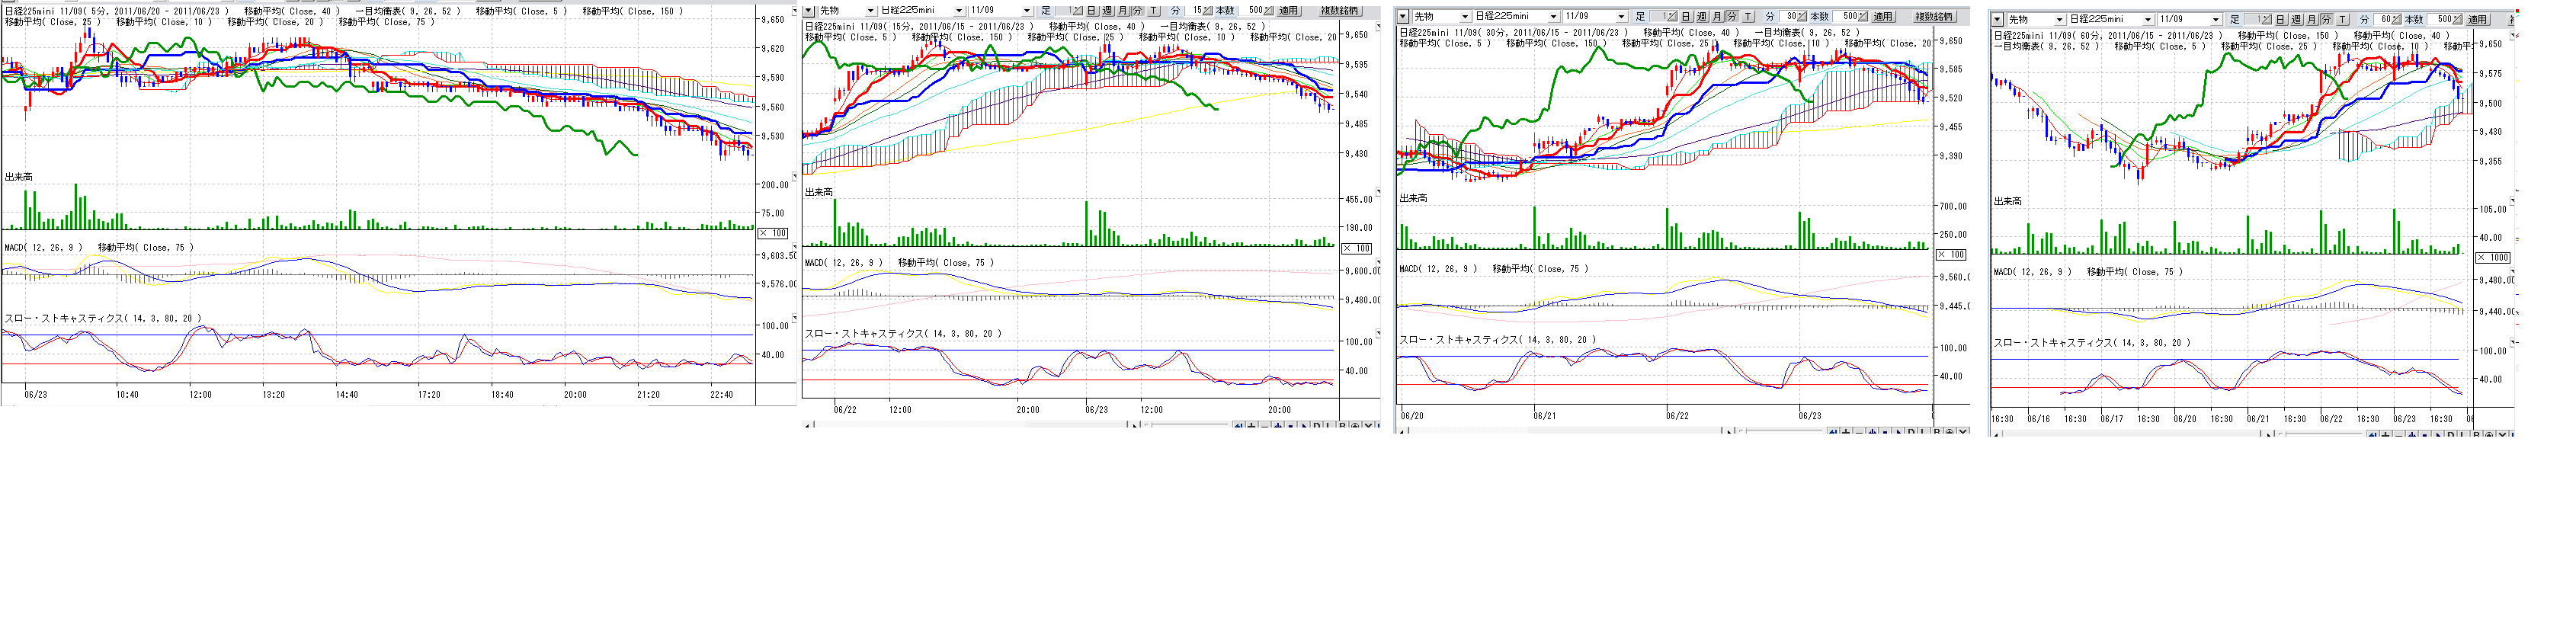Screen dimensions: 2576x634
Task: Click the T tick button in the 15分 chart toolbar
Action: (1153, 11)
